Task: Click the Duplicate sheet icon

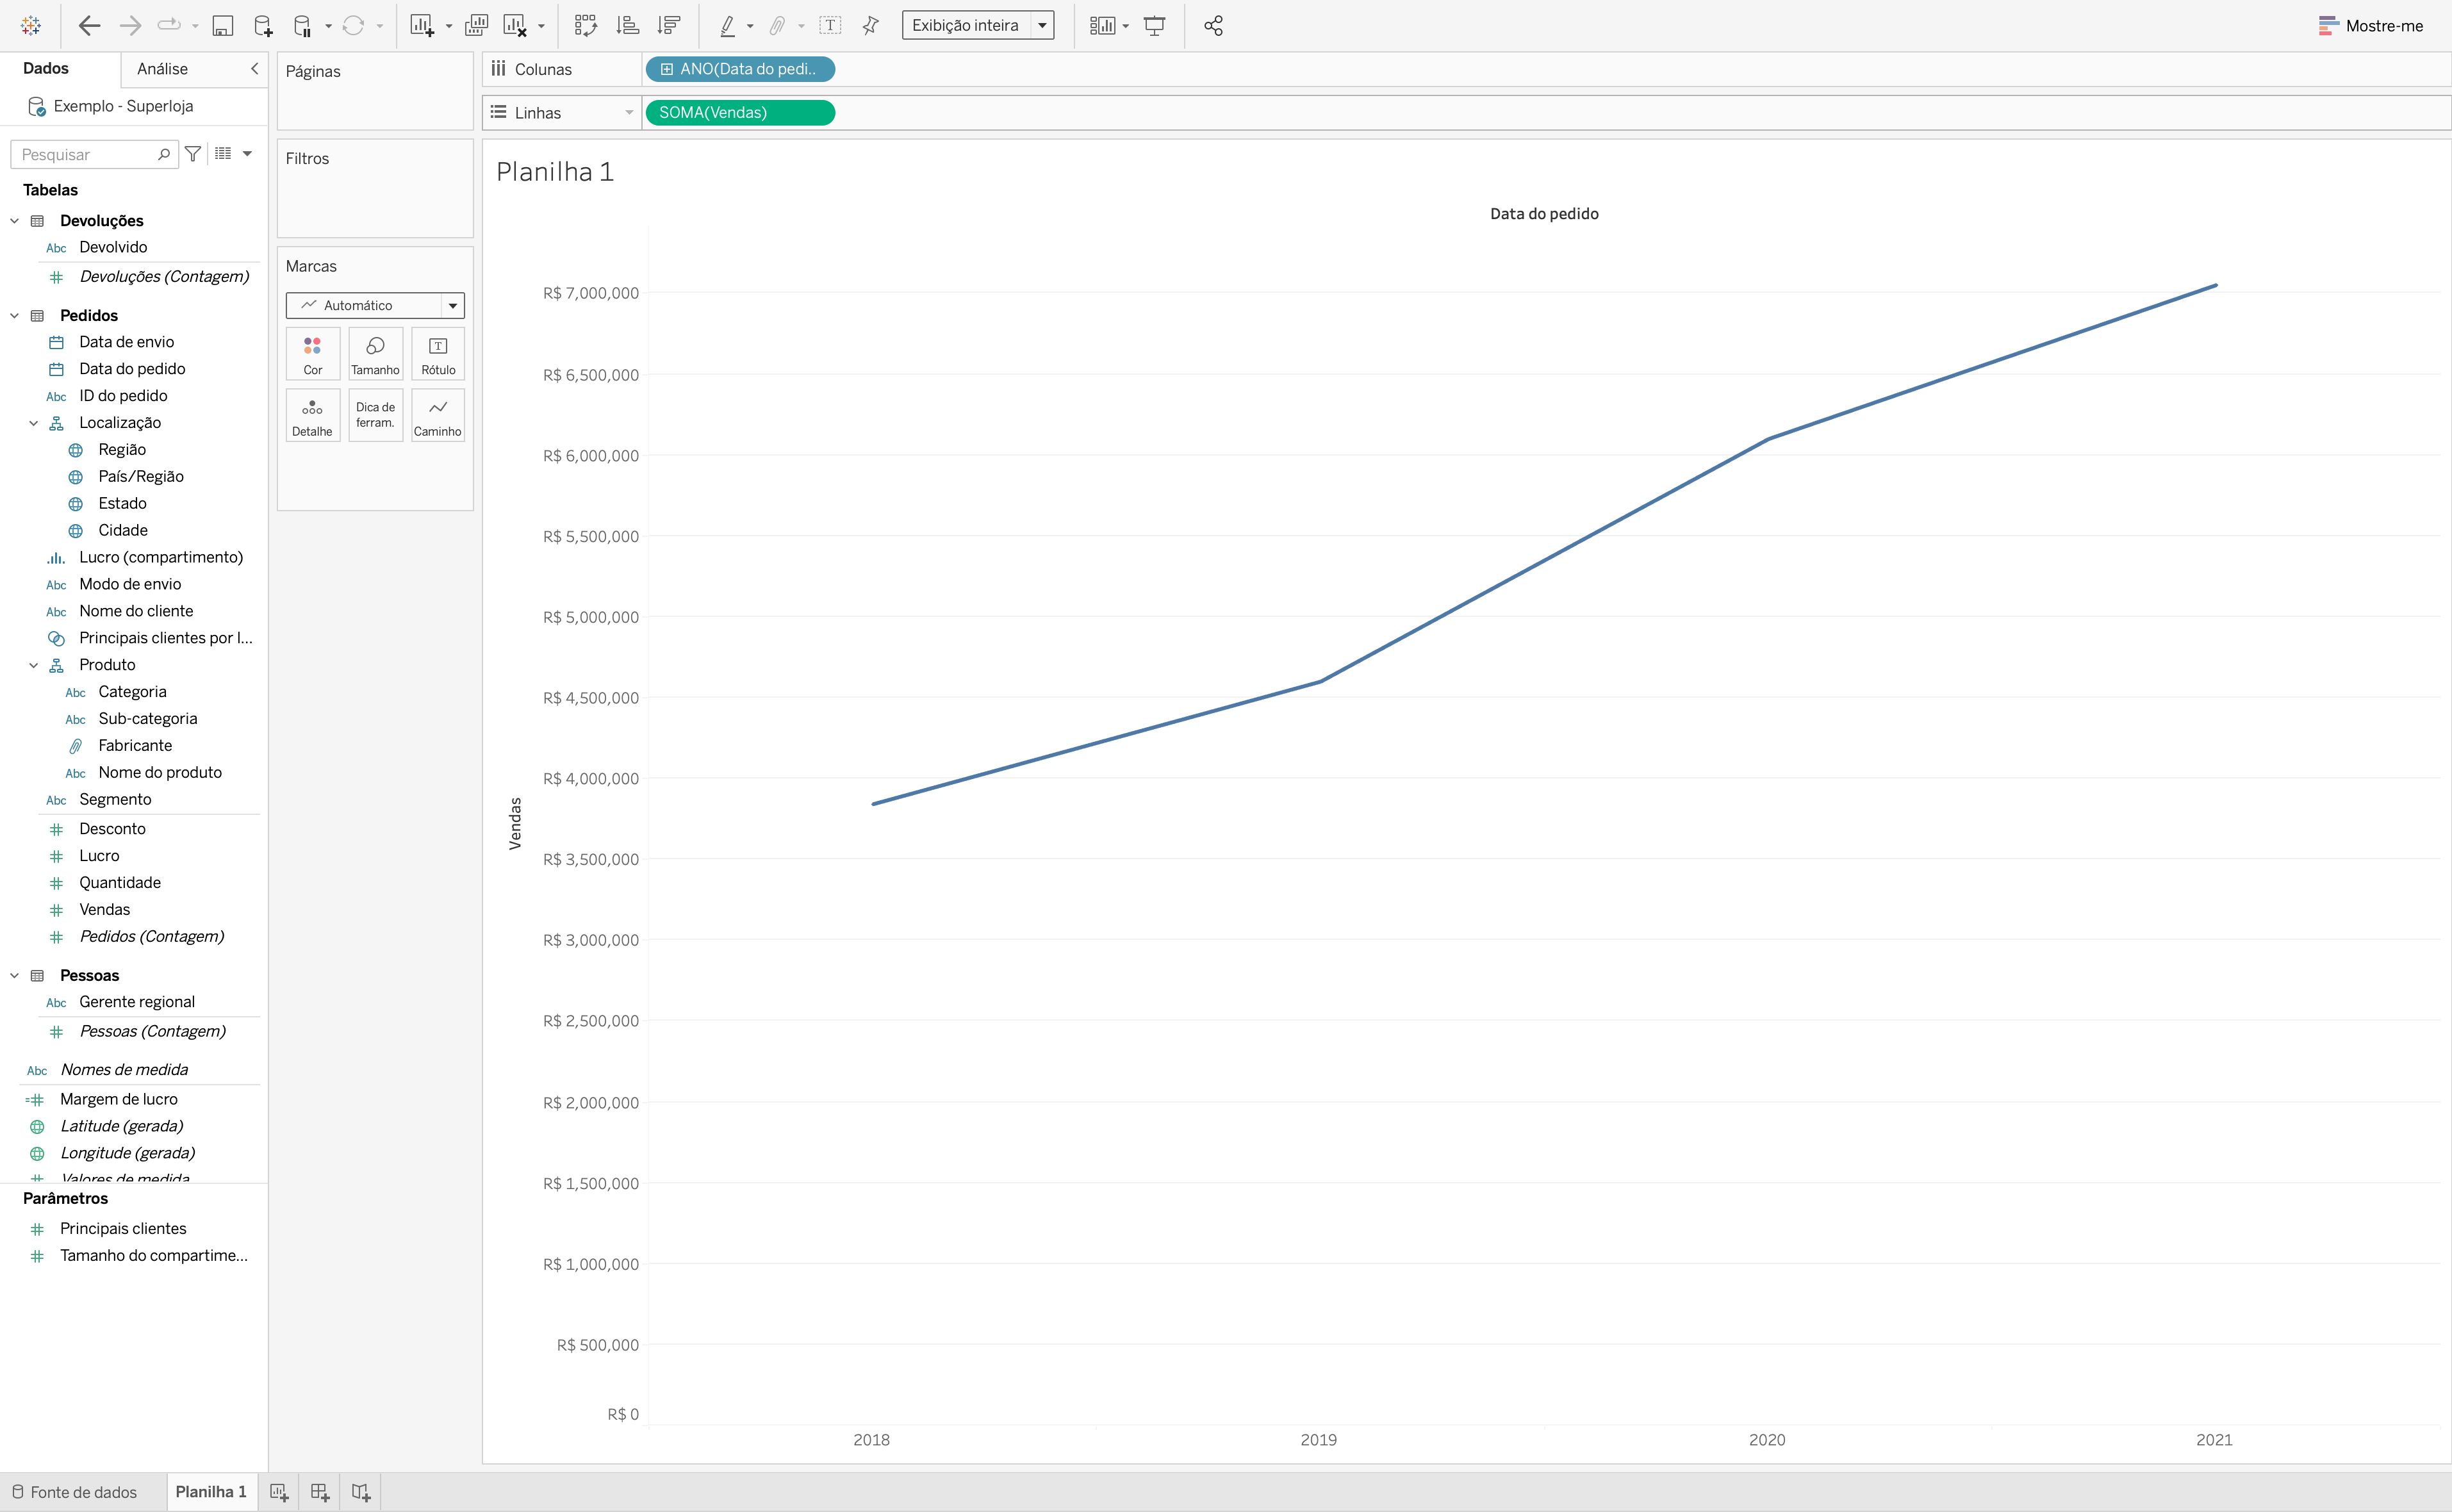Action: pyautogui.click(x=476, y=26)
